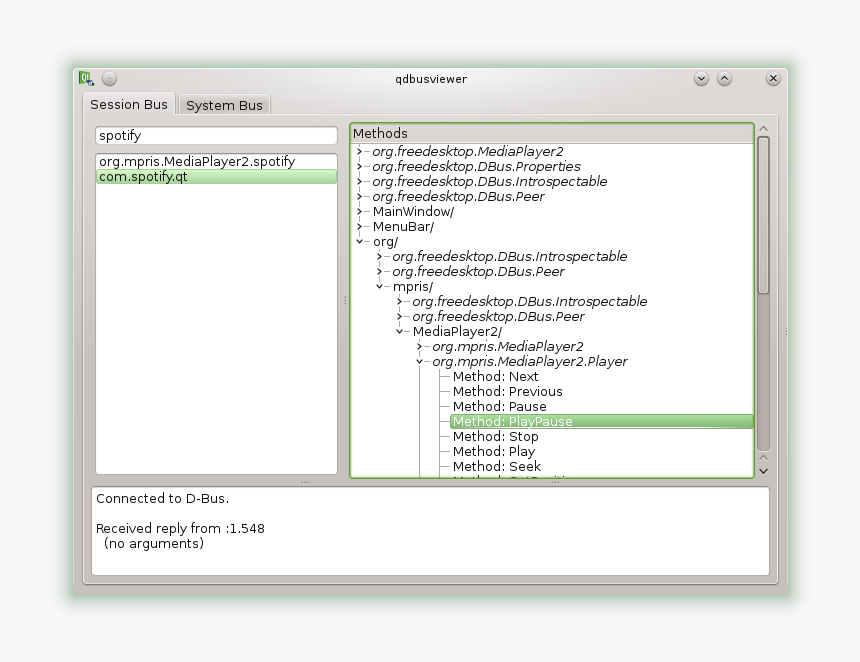Switch to the System Bus tab

[x=224, y=105]
